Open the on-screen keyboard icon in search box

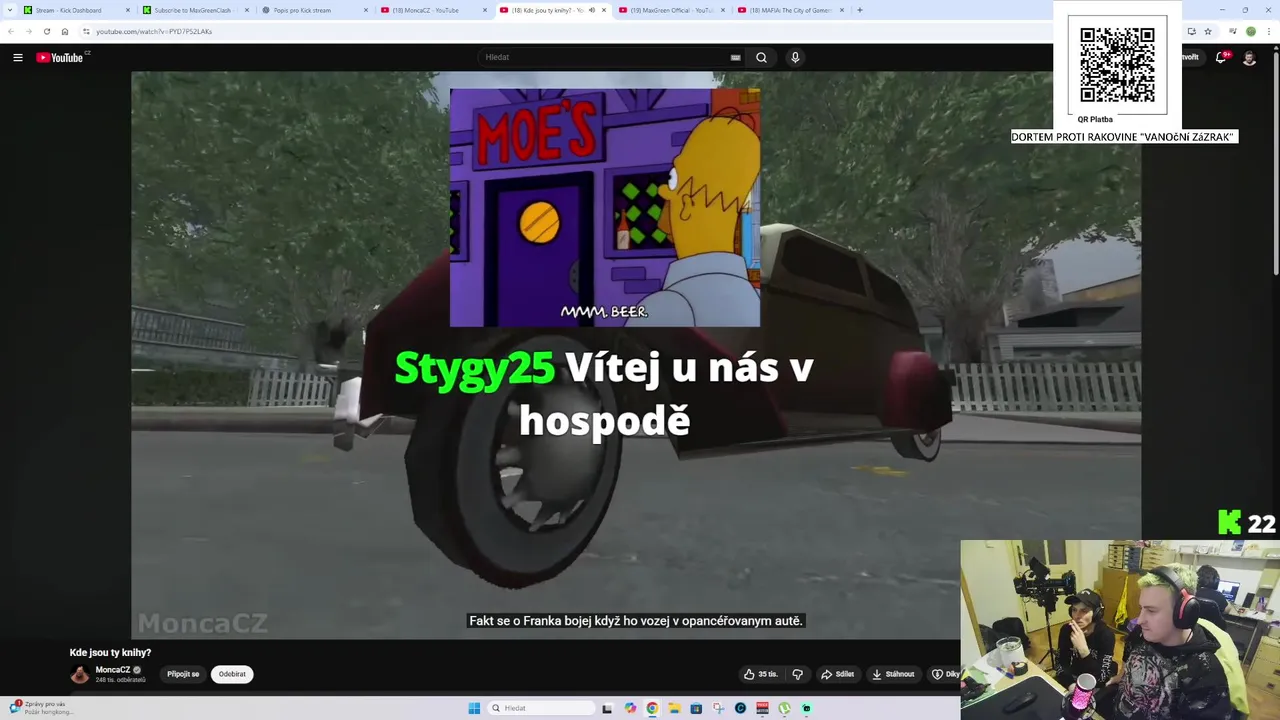click(735, 57)
